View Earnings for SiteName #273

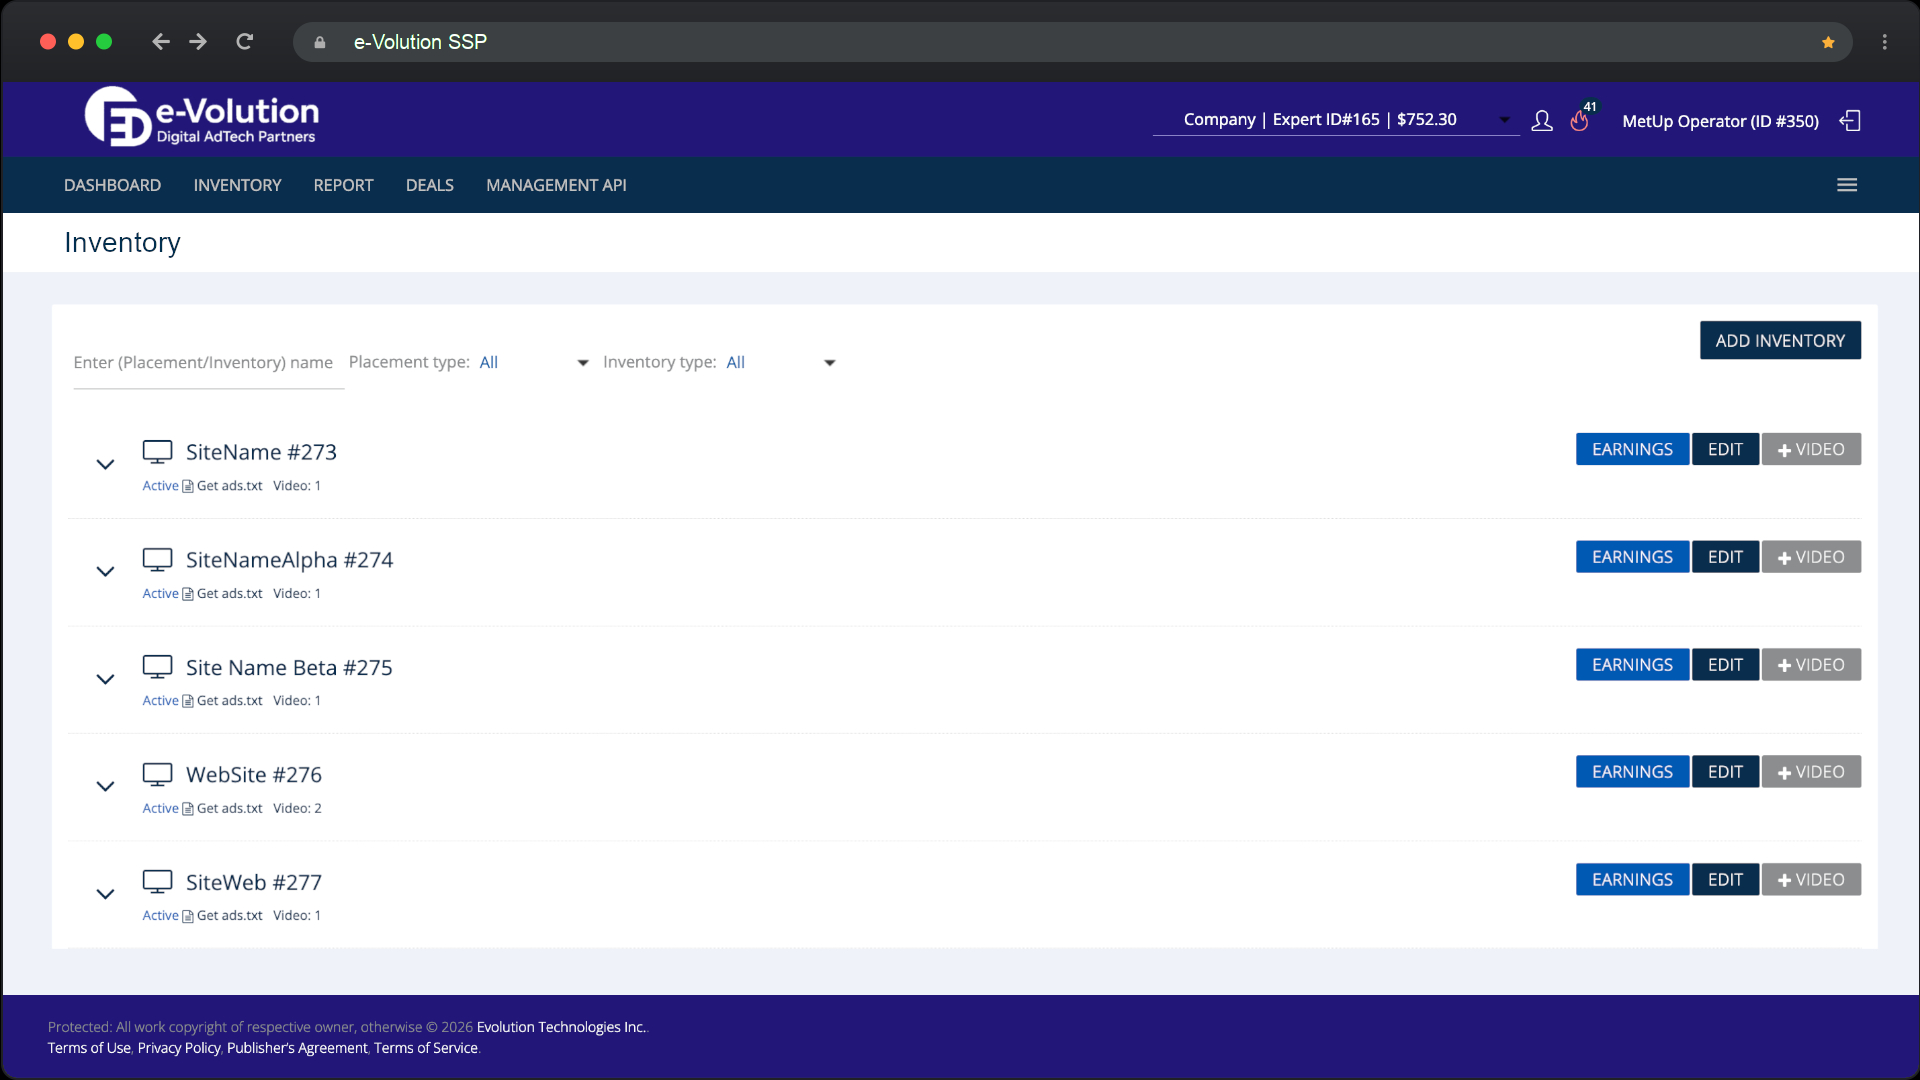[x=1632, y=449]
